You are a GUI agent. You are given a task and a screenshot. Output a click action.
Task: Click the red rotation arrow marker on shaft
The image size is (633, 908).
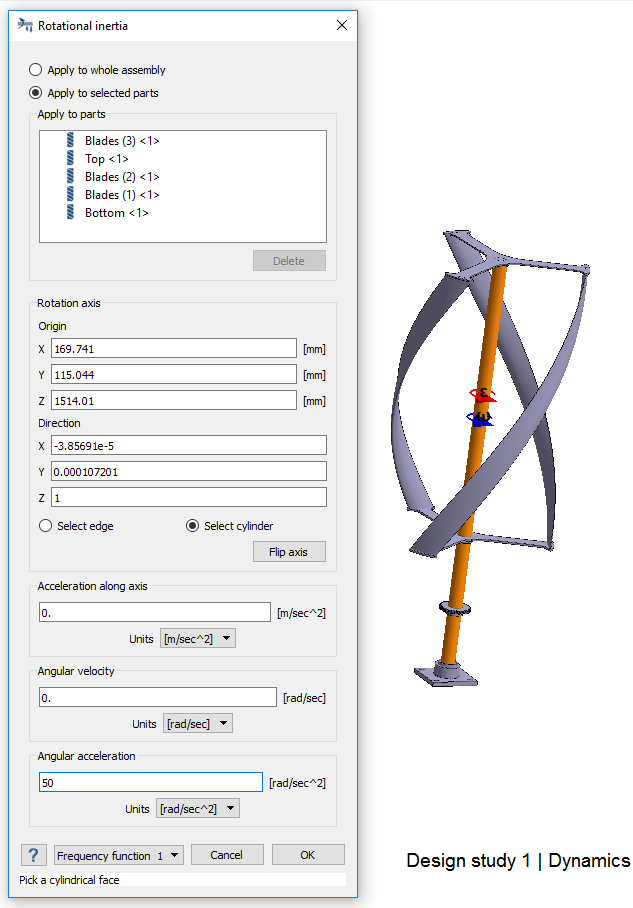tap(483, 394)
